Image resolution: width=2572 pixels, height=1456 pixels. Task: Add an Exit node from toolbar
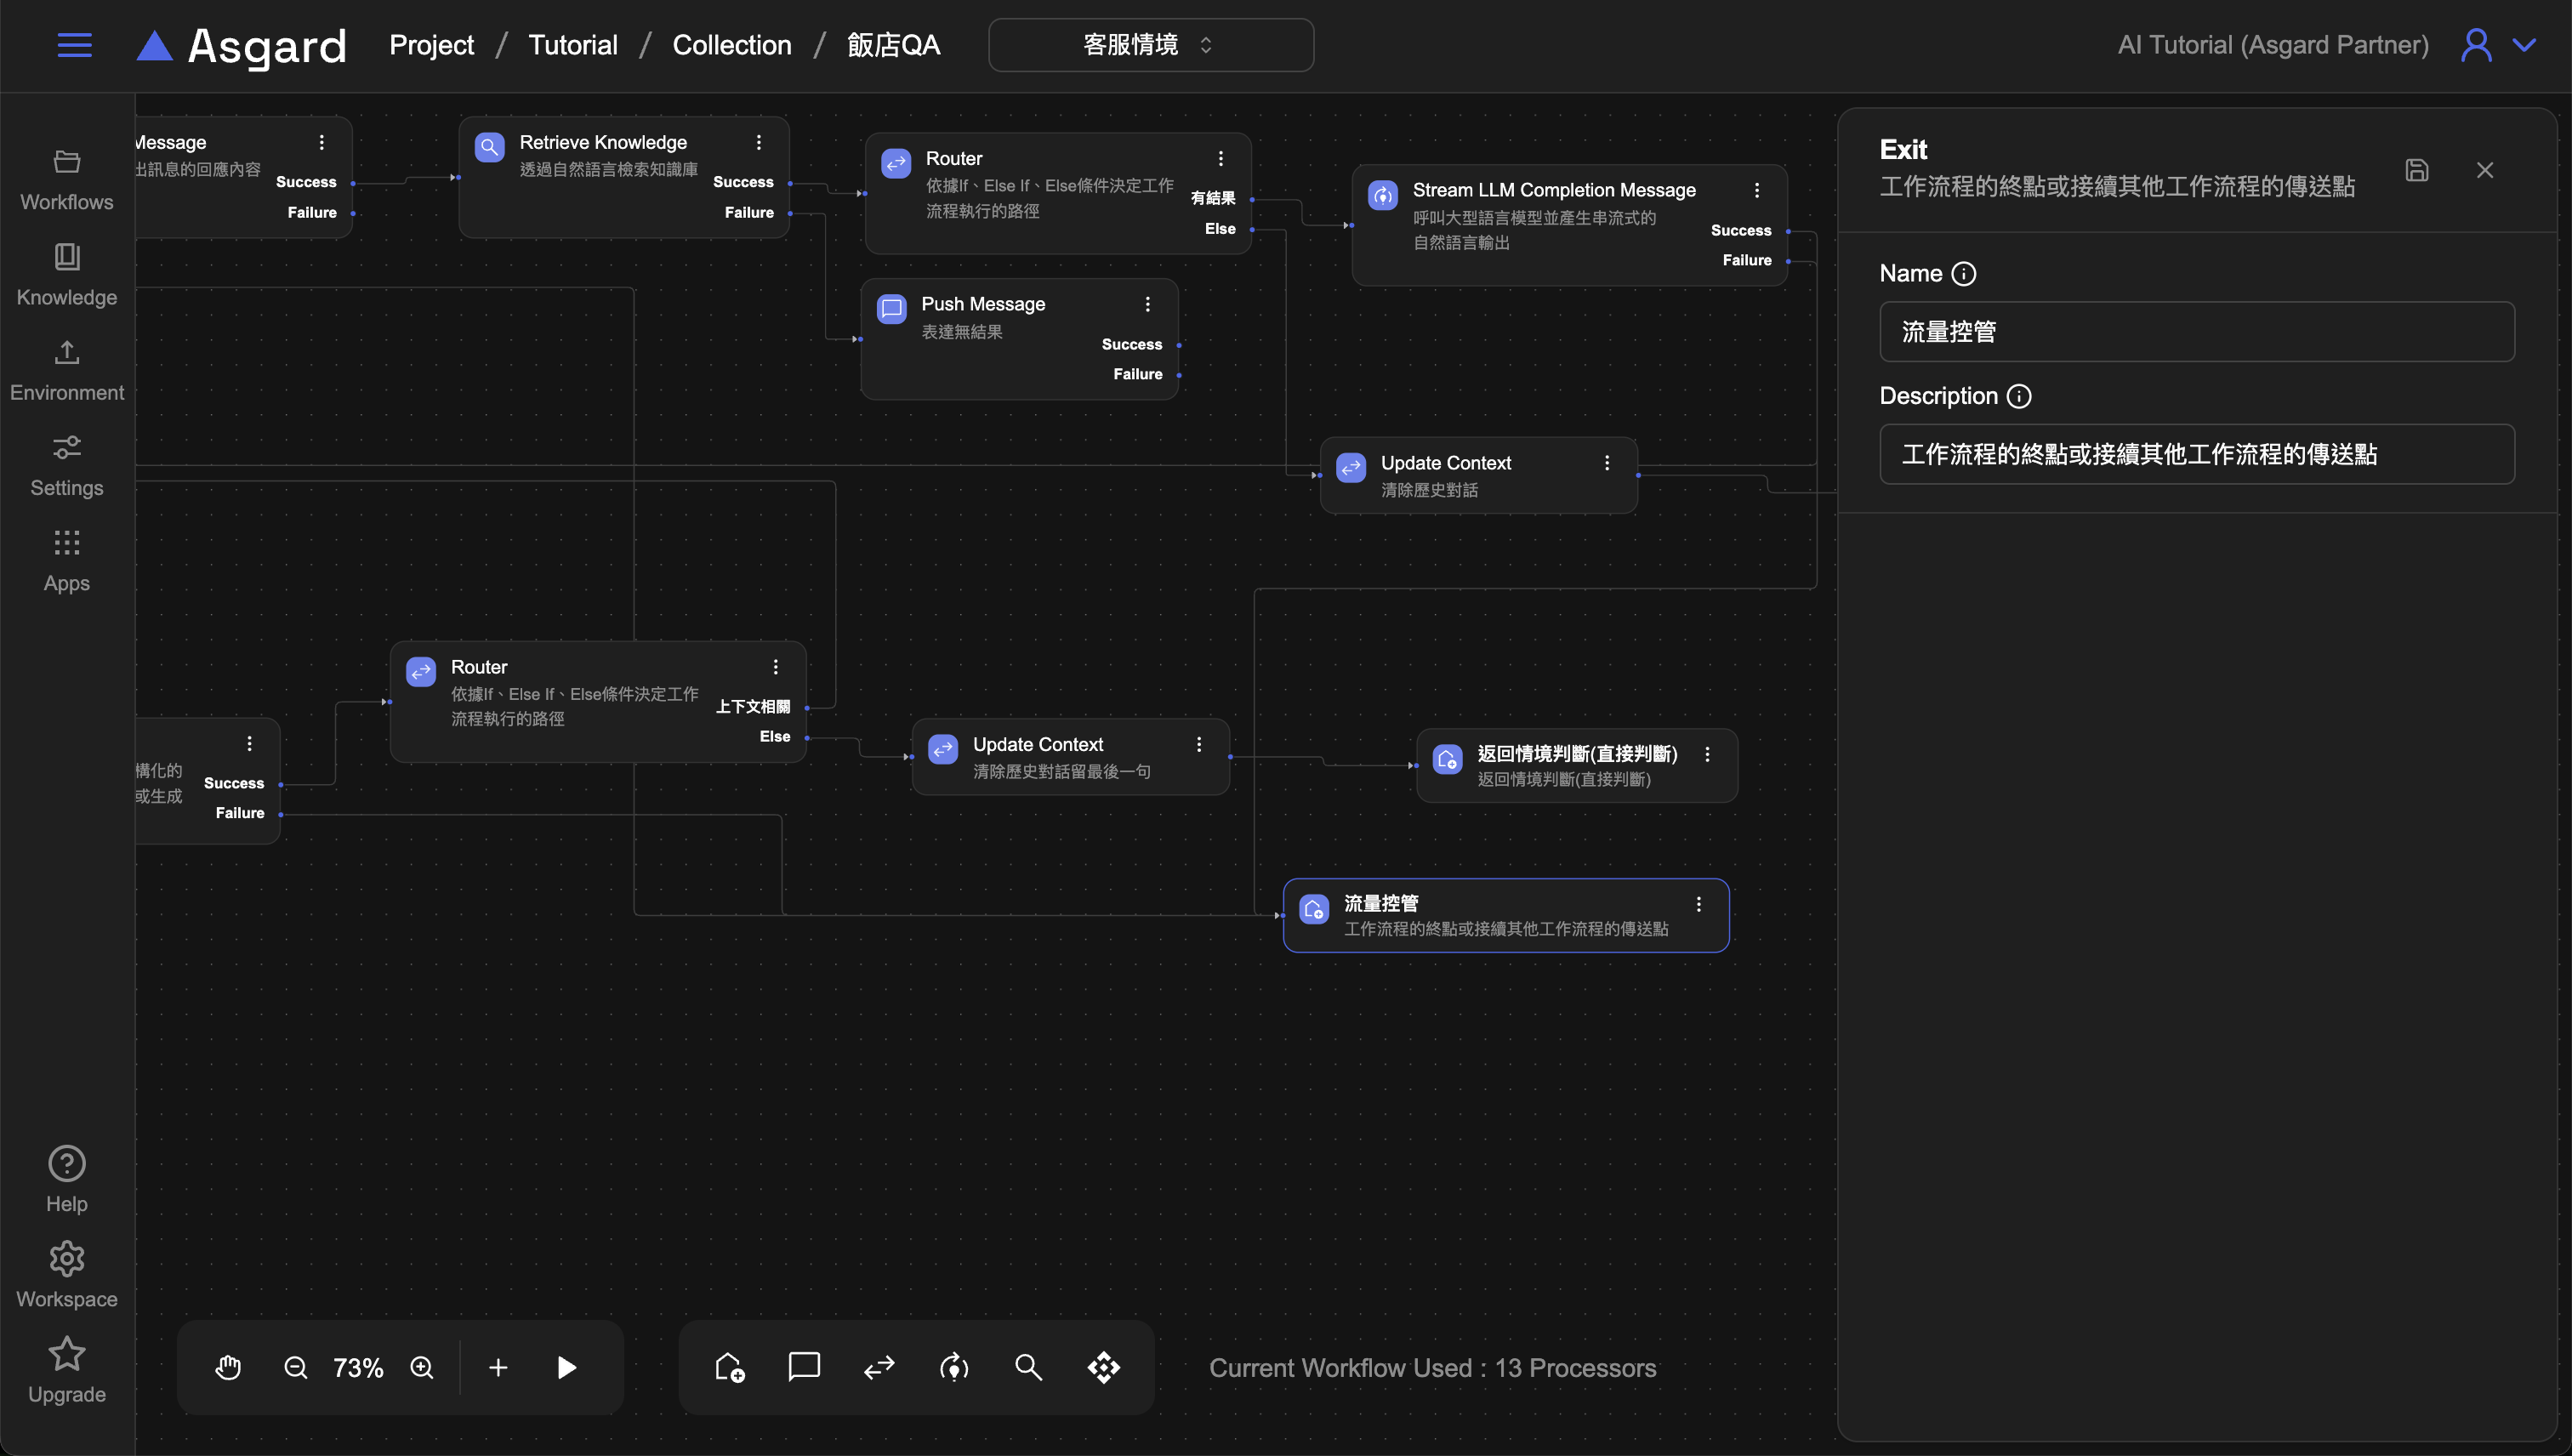pyautogui.click(x=729, y=1367)
